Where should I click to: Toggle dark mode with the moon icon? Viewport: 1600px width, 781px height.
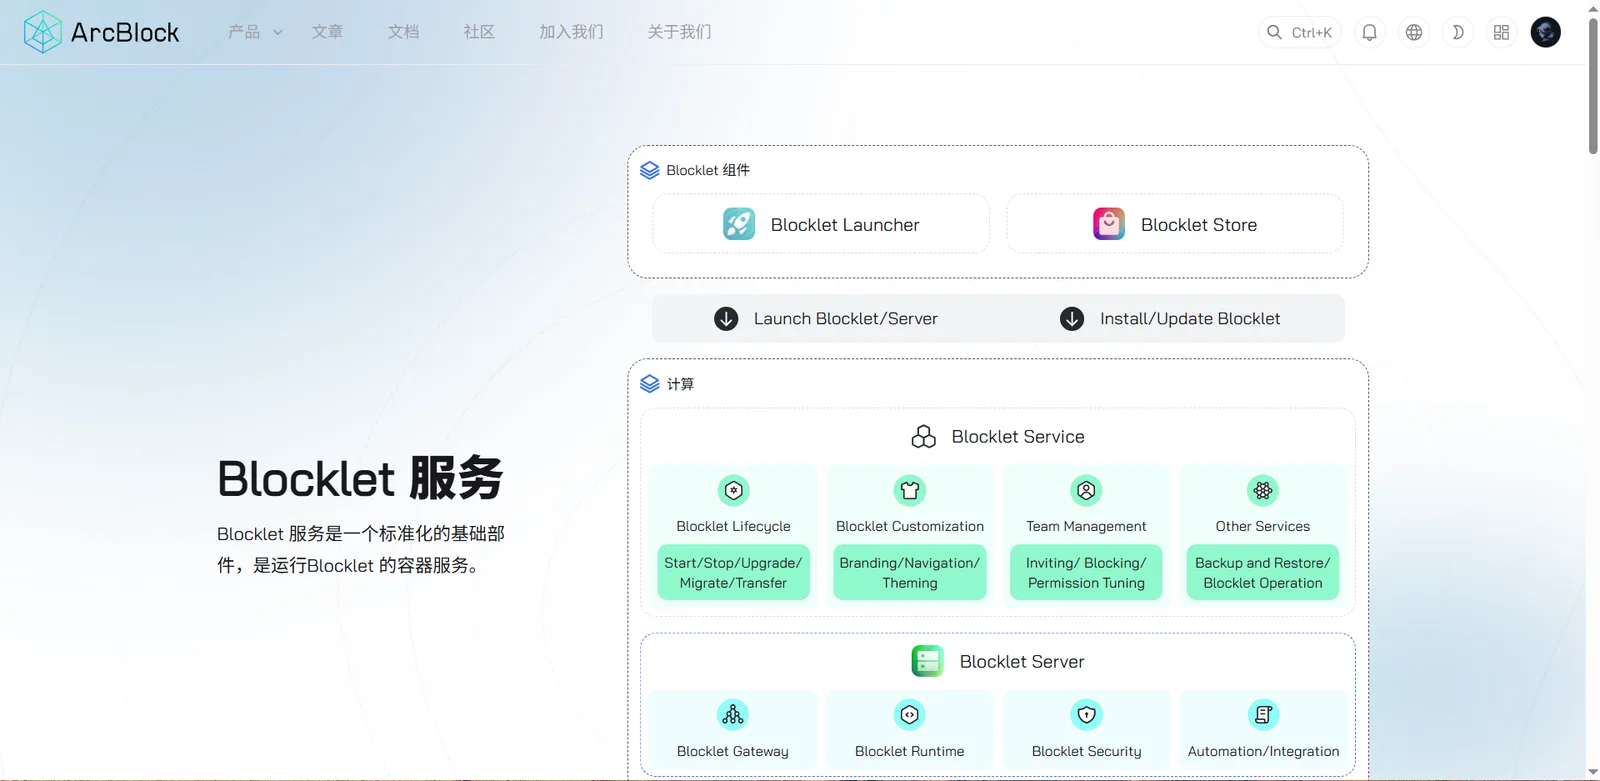tap(1458, 32)
